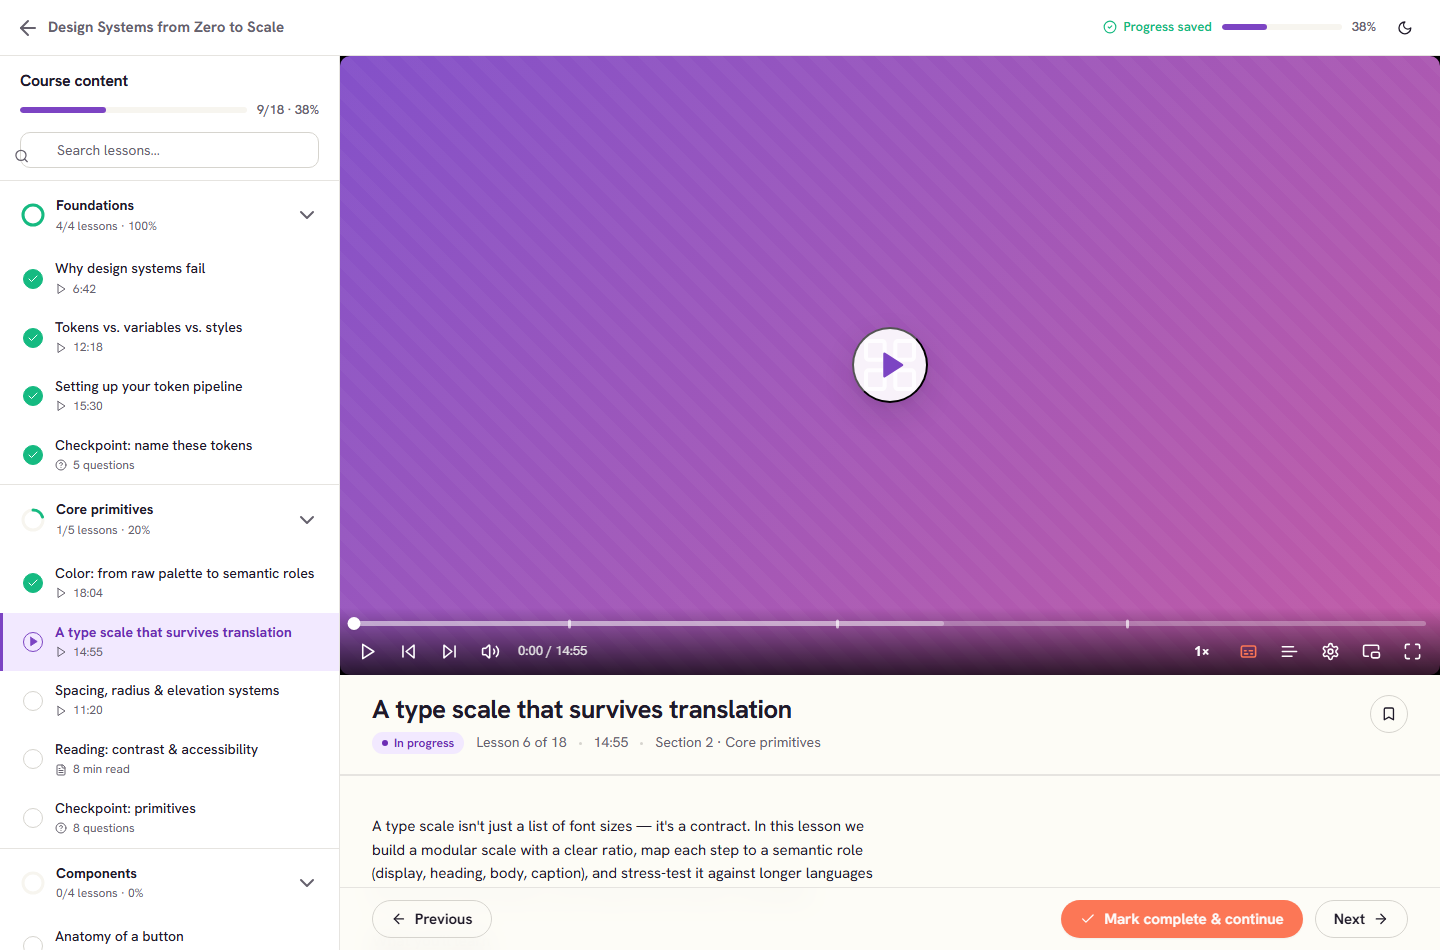Open Checkpoint: name these tokens
Image resolution: width=1440 pixels, height=950 pixels.
[x=170, y=455]
